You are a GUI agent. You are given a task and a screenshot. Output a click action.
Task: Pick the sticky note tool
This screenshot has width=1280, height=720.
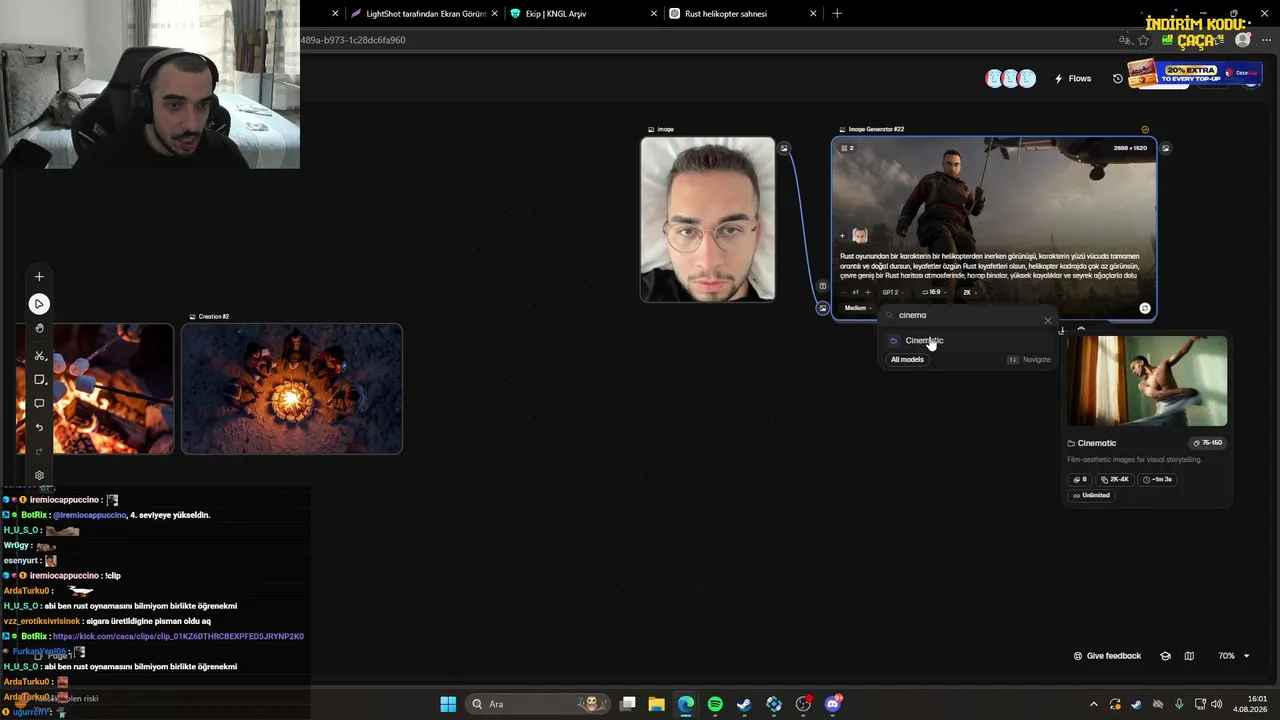coord(39,380)
